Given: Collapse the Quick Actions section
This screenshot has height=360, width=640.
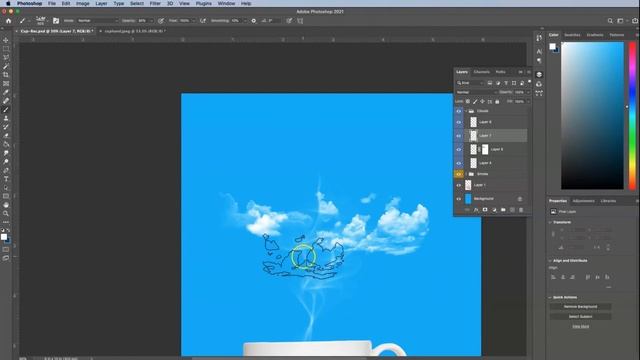Looking at the screenshot, I should point(550,297).
